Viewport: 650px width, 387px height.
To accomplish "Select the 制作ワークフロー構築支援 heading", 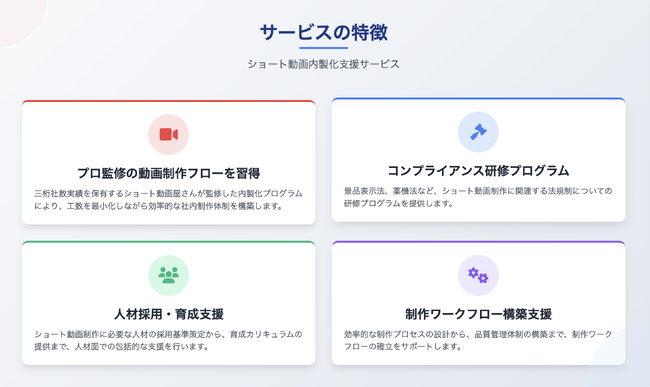I will pyautogui.click(x=478, y=314).
